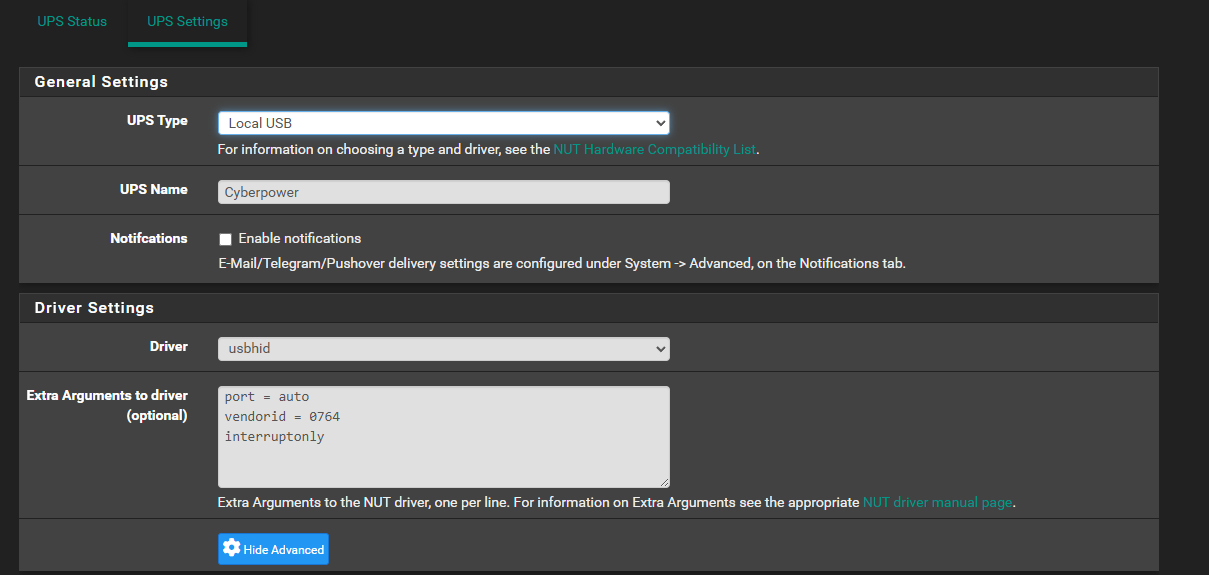The image size is (1209, 575).
Task: Click the 'UPS Name' field label
Action: pos(153,189)
